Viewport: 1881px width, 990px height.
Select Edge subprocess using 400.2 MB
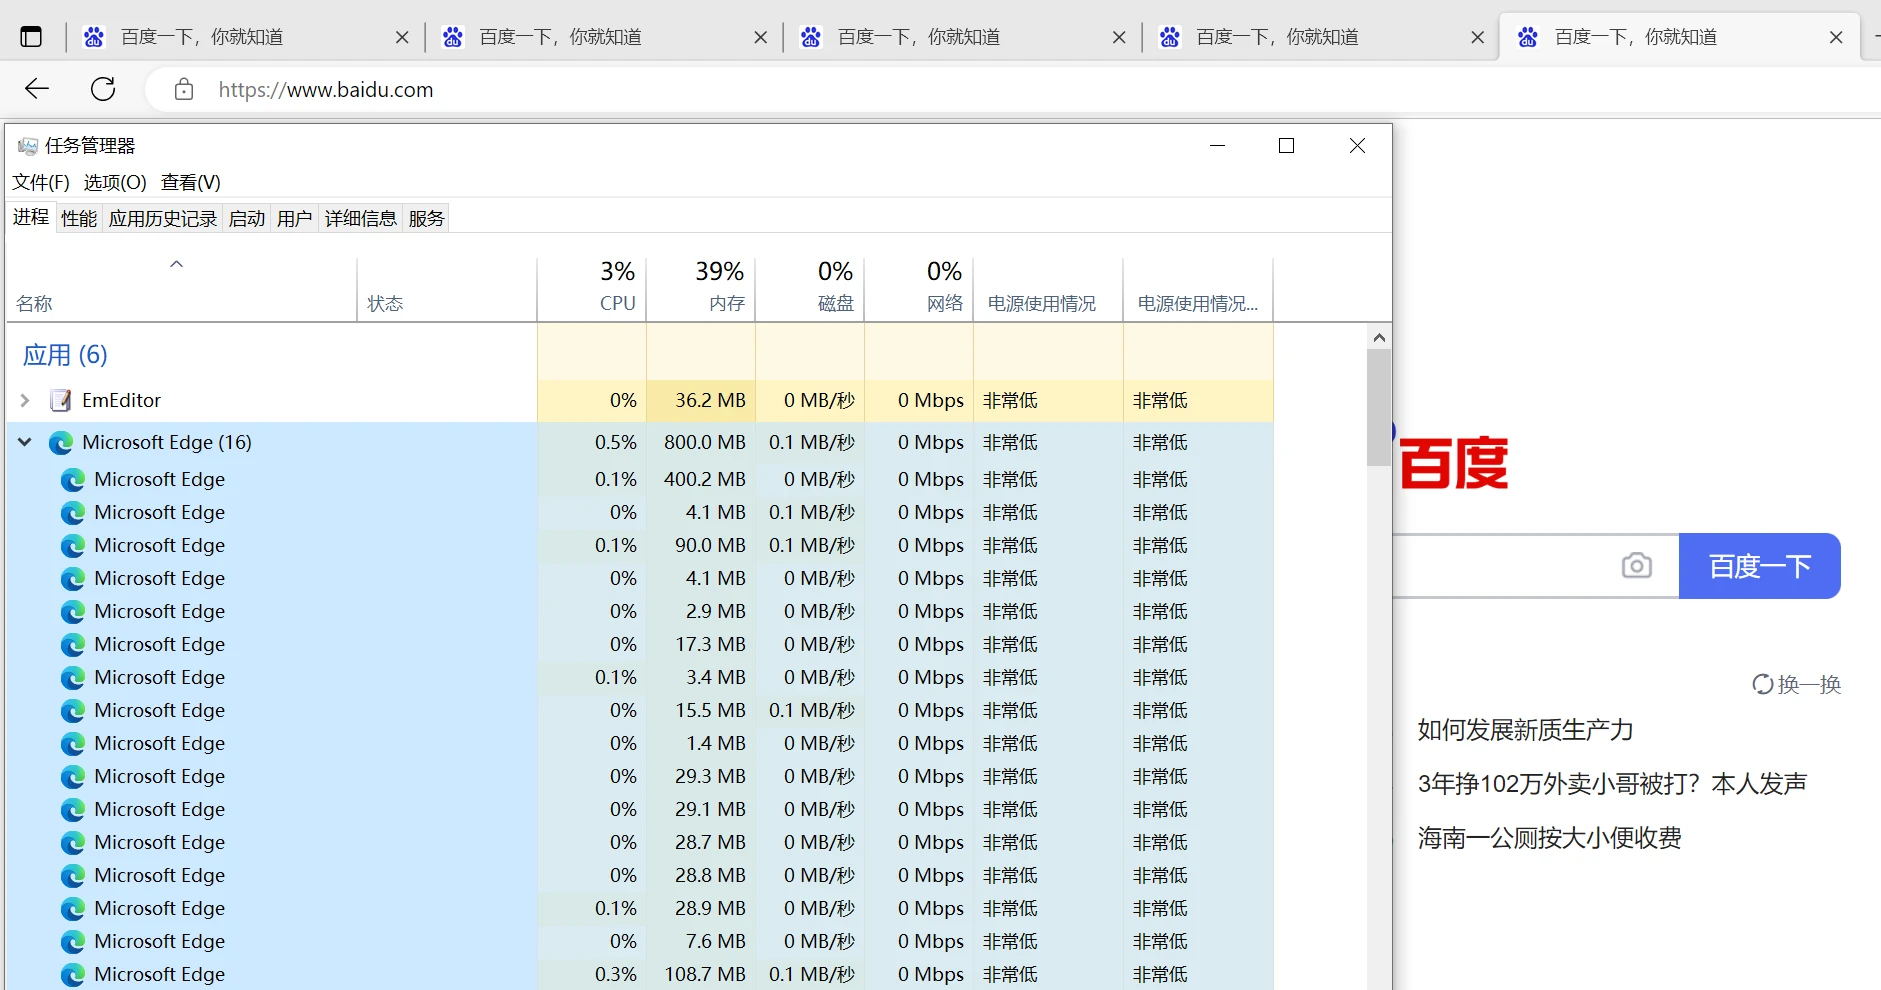[640, 479]
